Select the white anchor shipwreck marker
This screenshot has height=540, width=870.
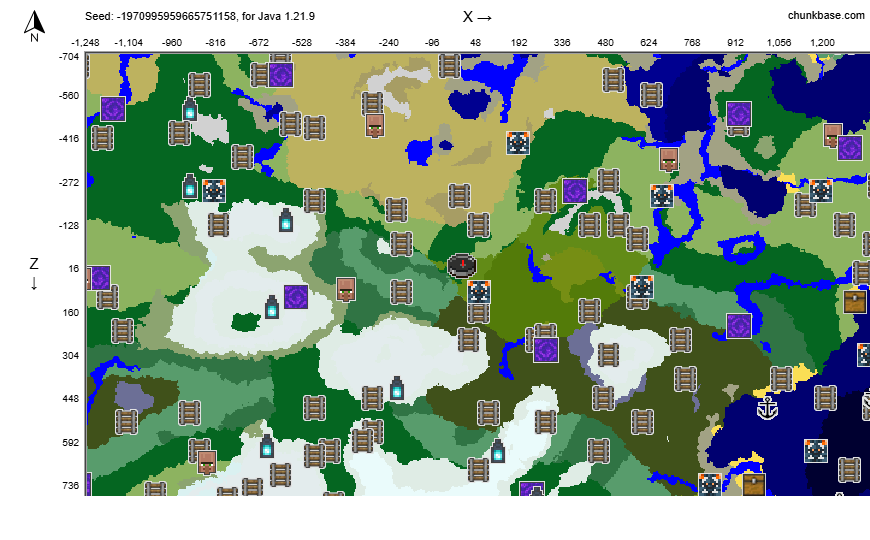[x=767, y=408]
